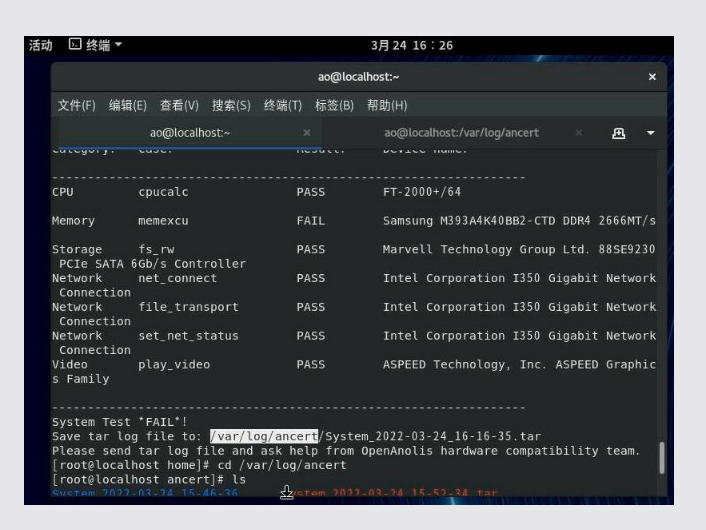Close the ao@localhost:~ tab
Screen dimensions: 706x530
[306, 133]
